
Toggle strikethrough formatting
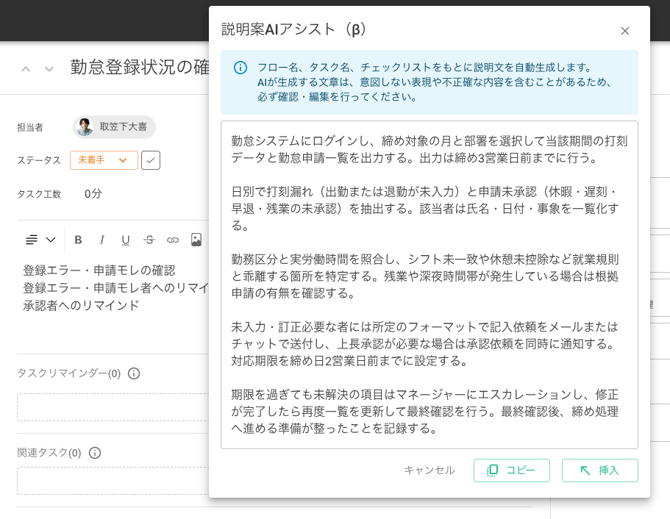[x=149, y=240]
